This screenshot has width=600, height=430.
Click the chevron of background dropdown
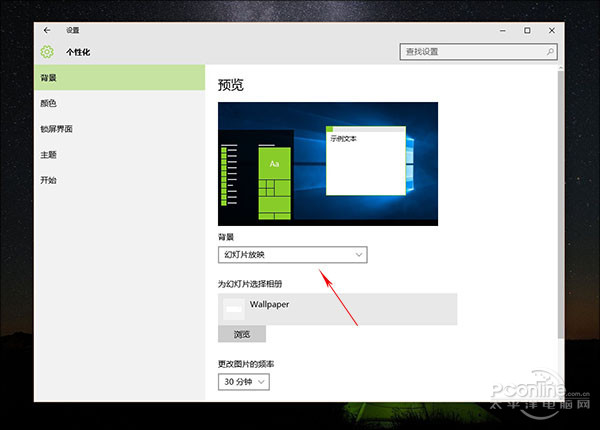click(x=359, y=255)
